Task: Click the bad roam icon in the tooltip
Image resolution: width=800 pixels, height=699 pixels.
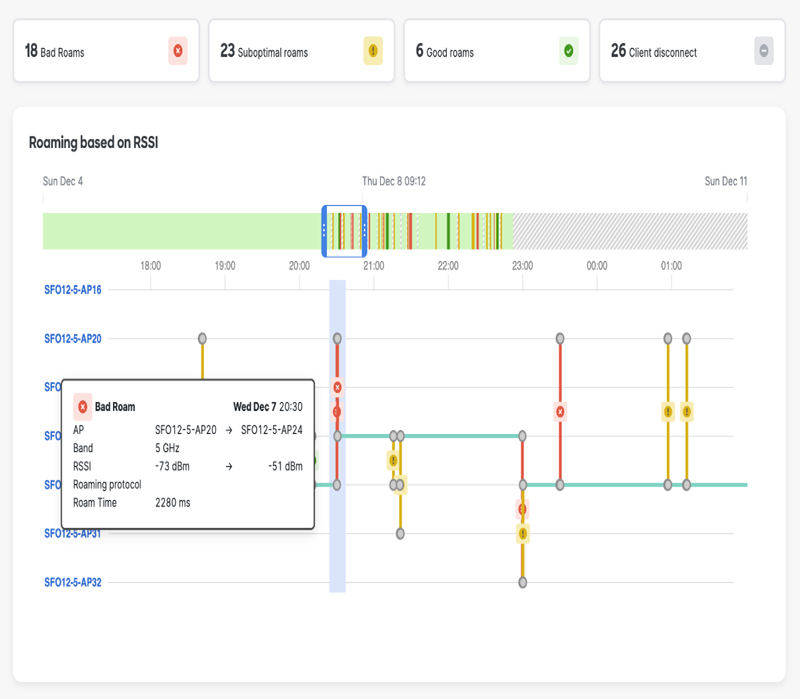Action: pyautogui.click(x=82, y=406)
